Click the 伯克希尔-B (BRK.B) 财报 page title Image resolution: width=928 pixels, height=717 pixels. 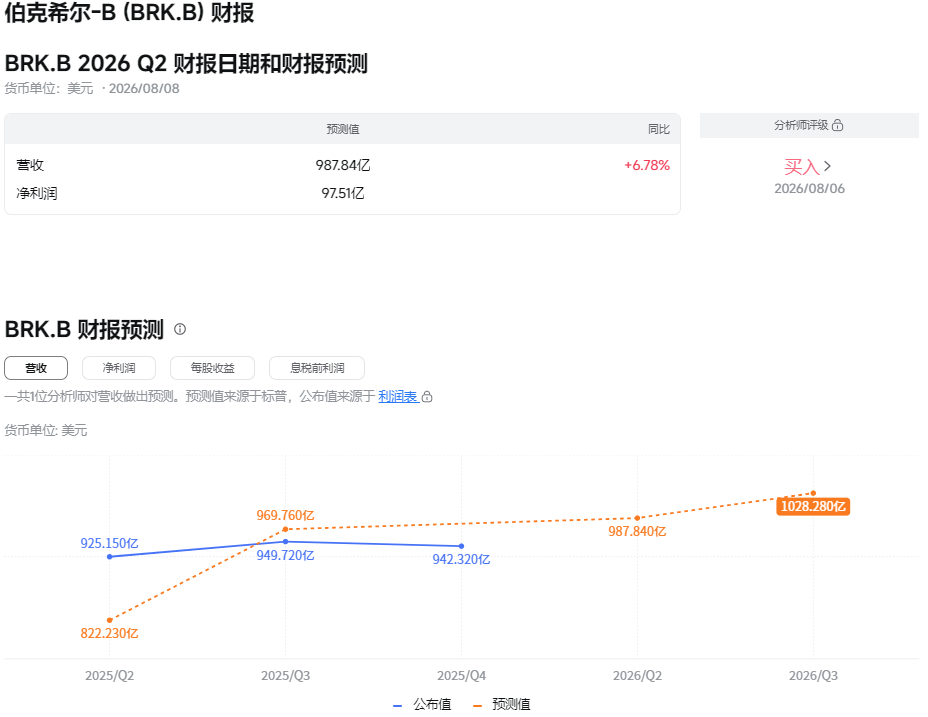tap(130, 12)
